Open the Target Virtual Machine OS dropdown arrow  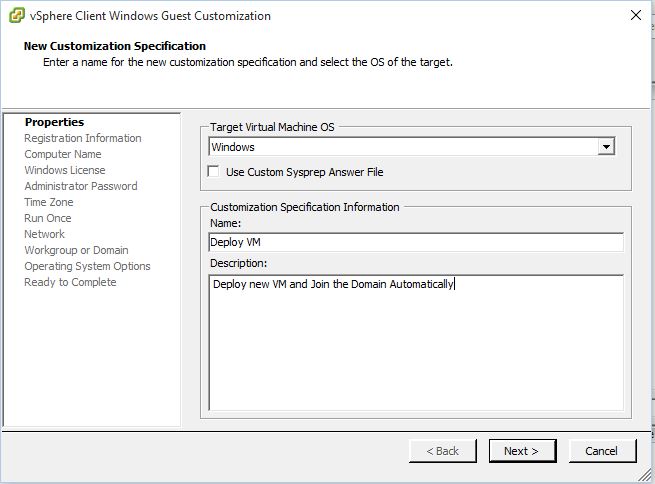pyautogui.click(x=606, y=147)
